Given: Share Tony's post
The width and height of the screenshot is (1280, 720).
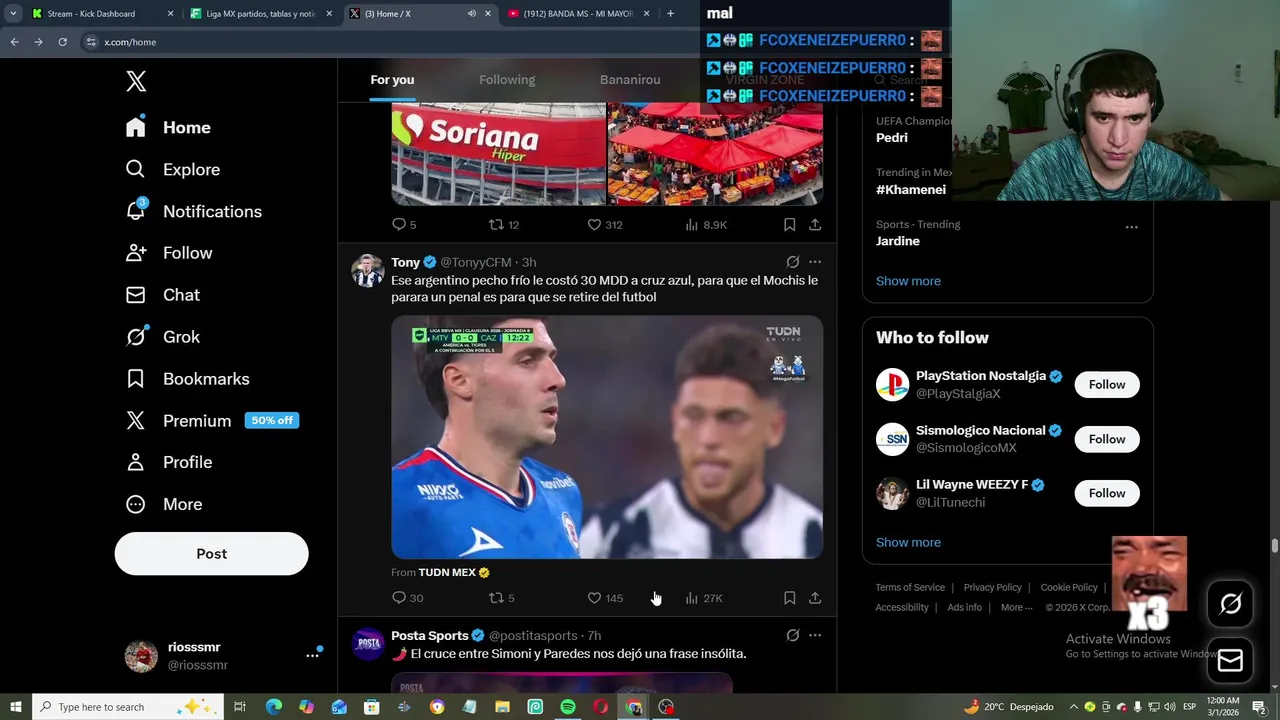Looking at the screenshot, I should pyautogui.click(x=815, y=598).
